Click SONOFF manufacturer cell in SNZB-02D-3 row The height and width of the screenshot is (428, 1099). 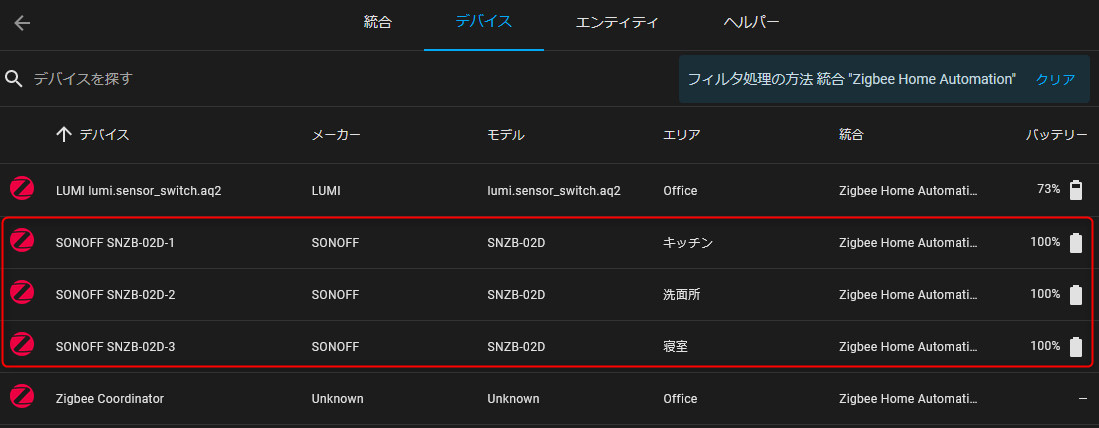click(x=336, y=346)
